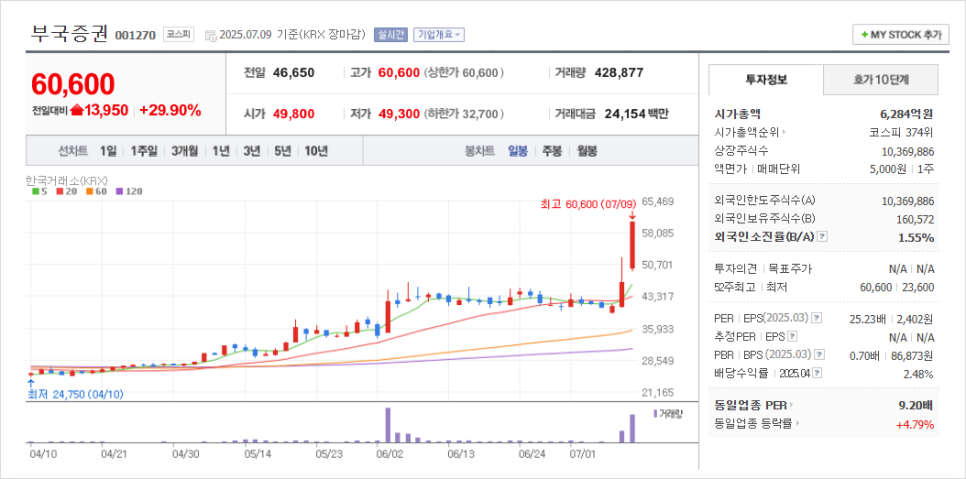Switch to 일봉 candle chart

coord(518,151)
